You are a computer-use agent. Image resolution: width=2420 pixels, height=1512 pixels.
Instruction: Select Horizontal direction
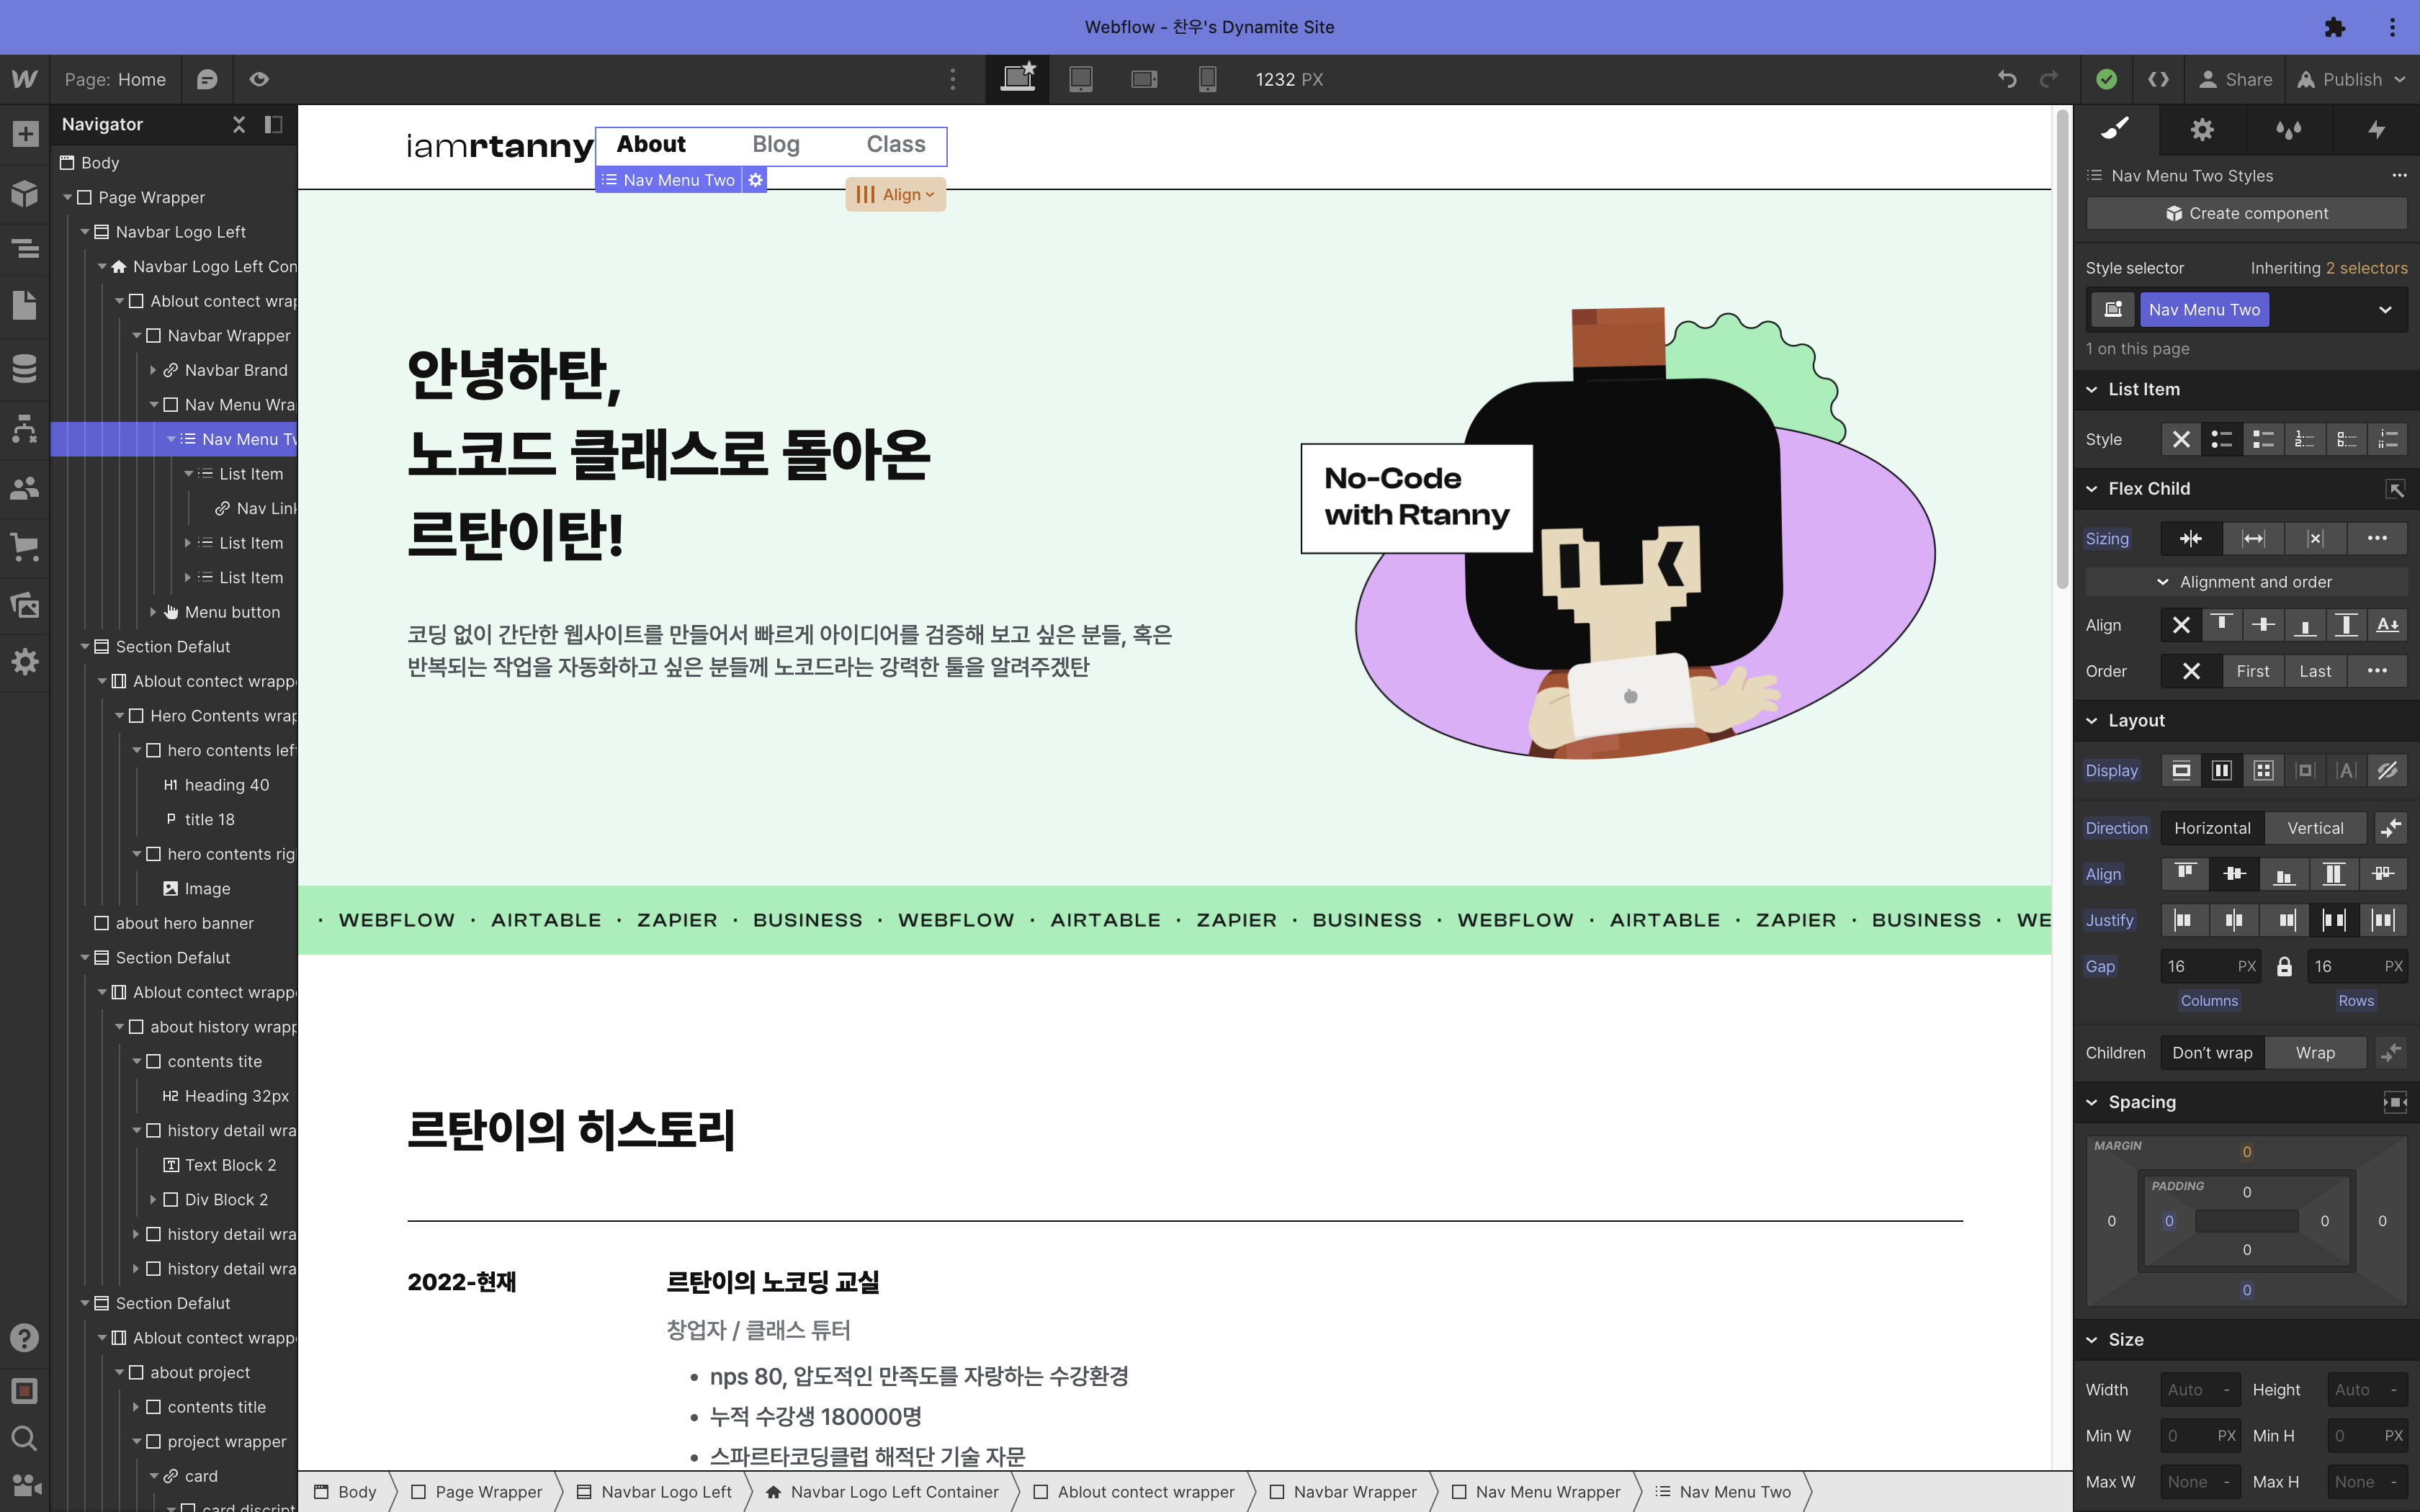point(2212,828)
